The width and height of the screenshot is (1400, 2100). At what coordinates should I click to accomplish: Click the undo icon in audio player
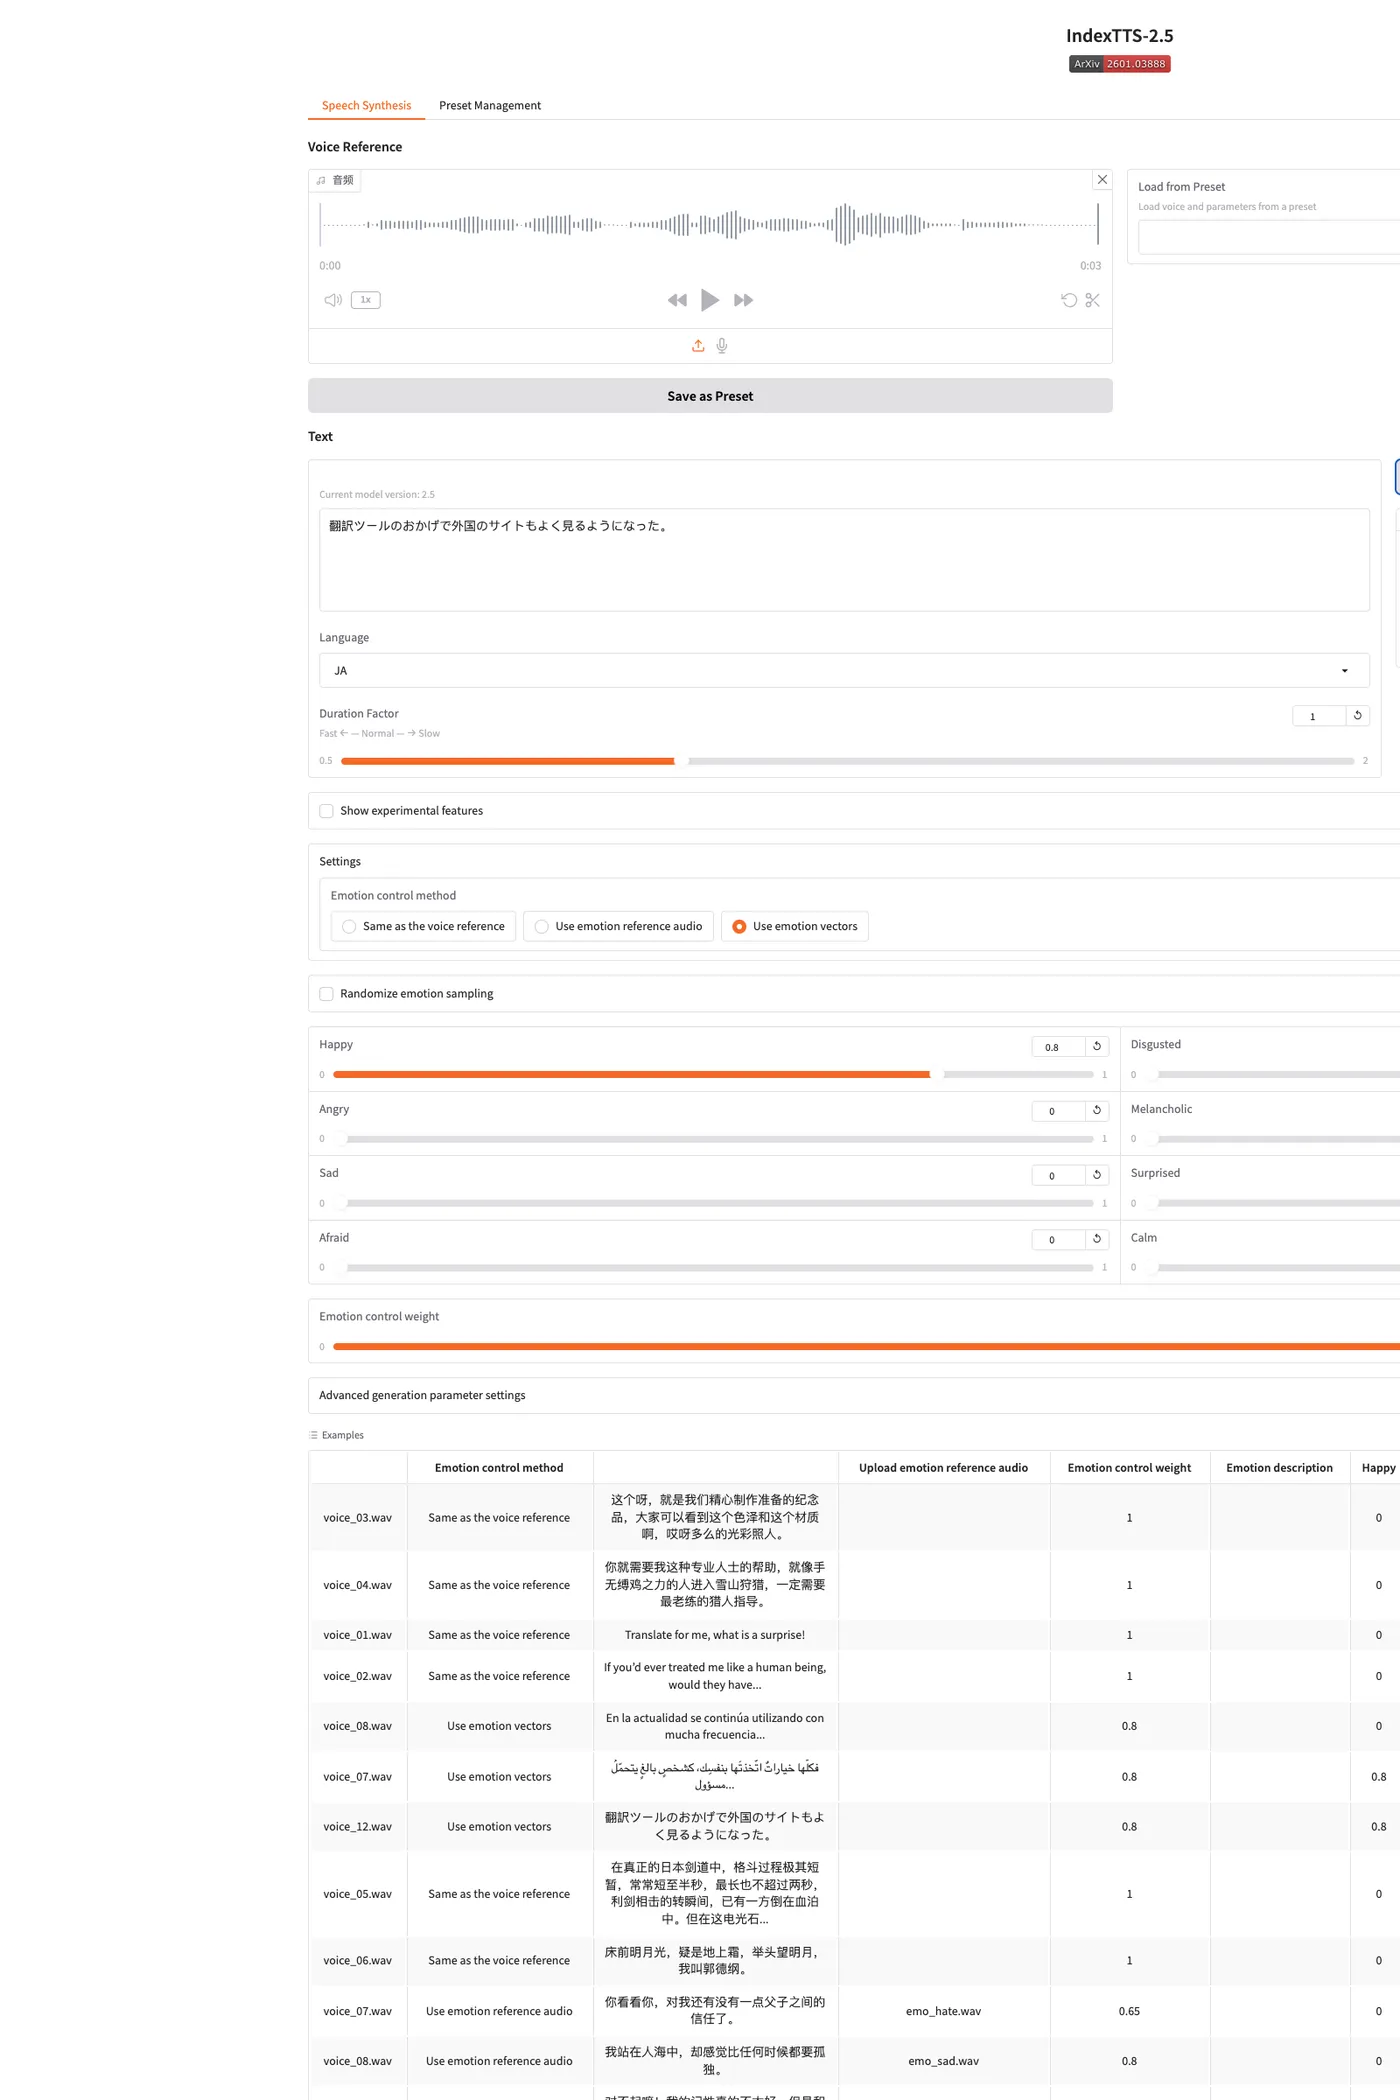click(x=1069, y=300)
